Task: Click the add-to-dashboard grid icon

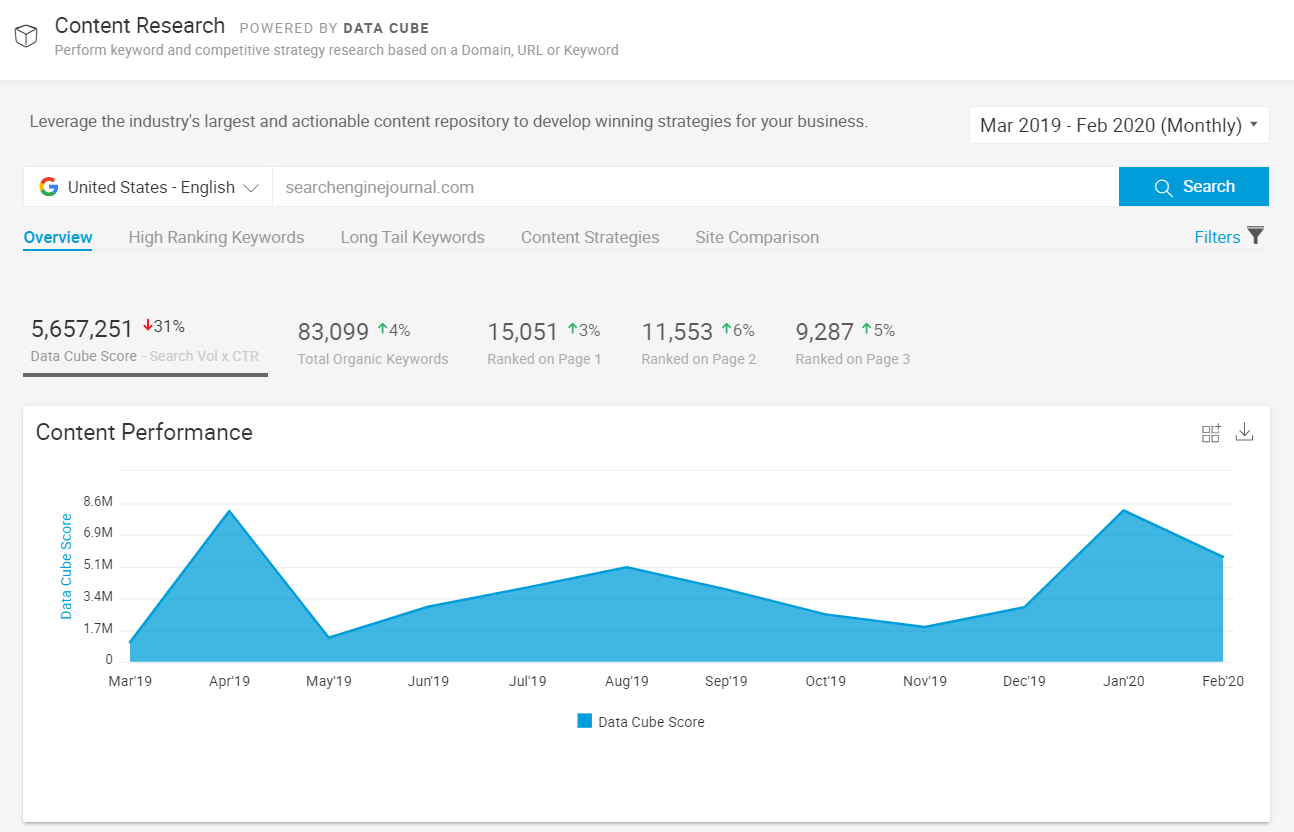Action: 1211,433
